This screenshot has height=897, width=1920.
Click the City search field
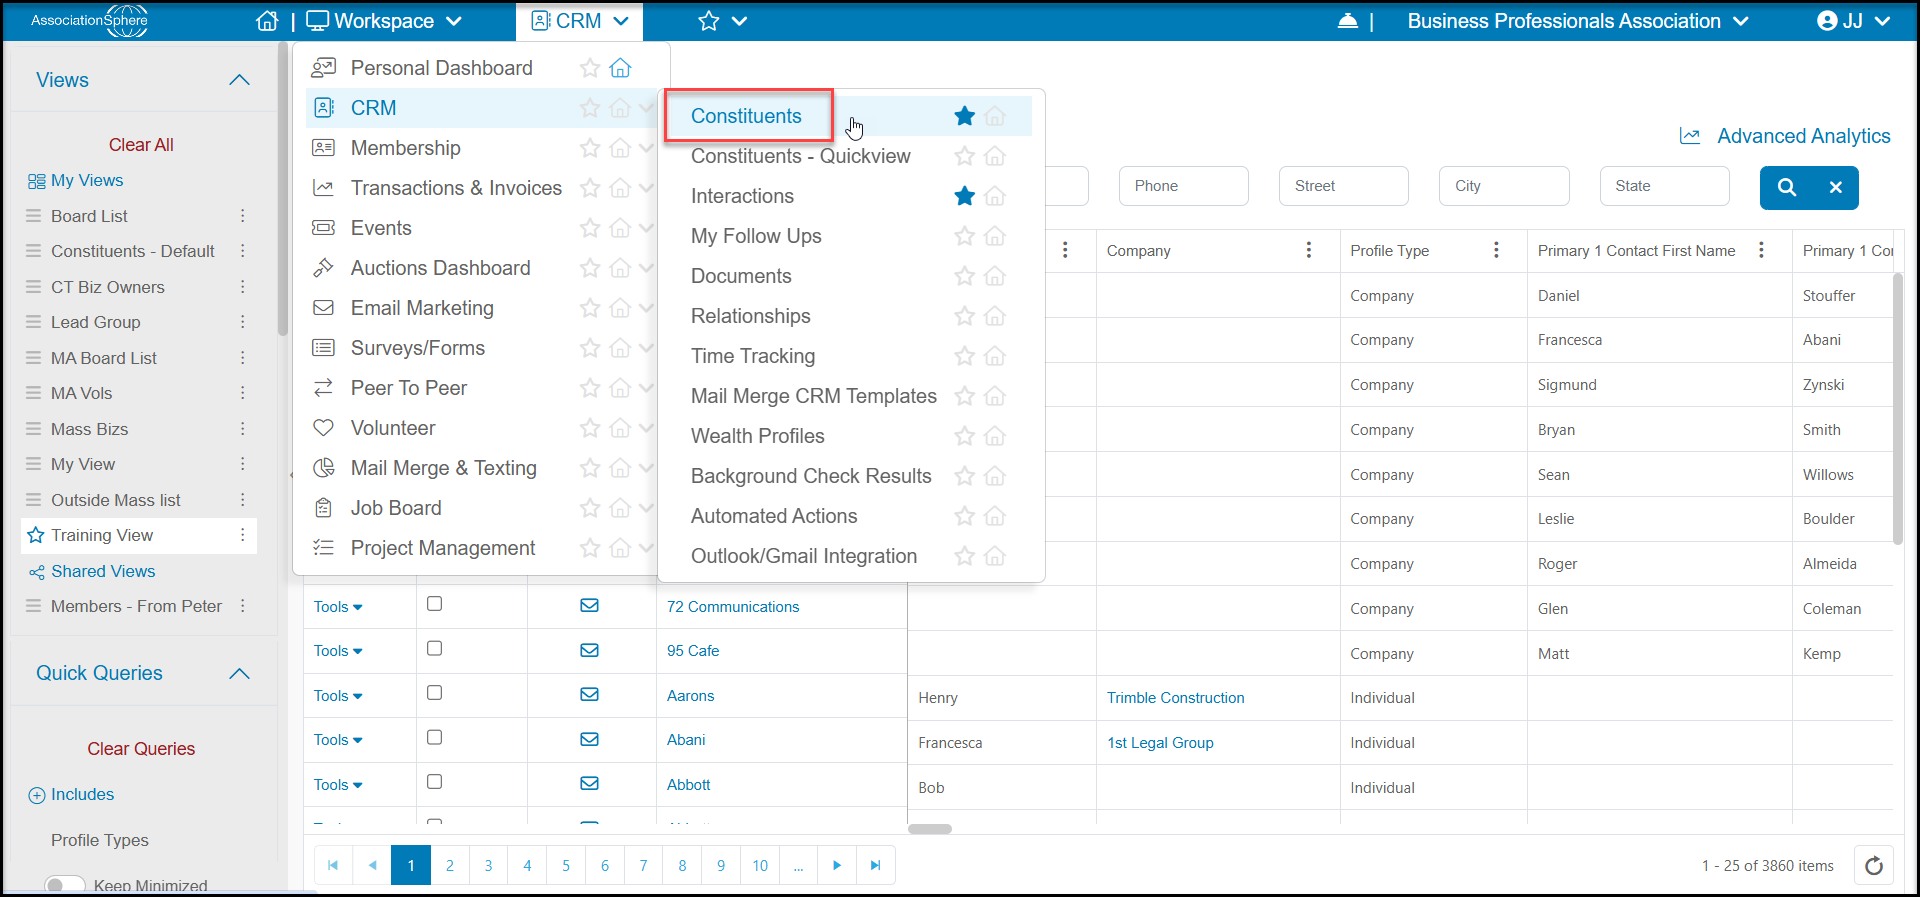point(1504,186)
